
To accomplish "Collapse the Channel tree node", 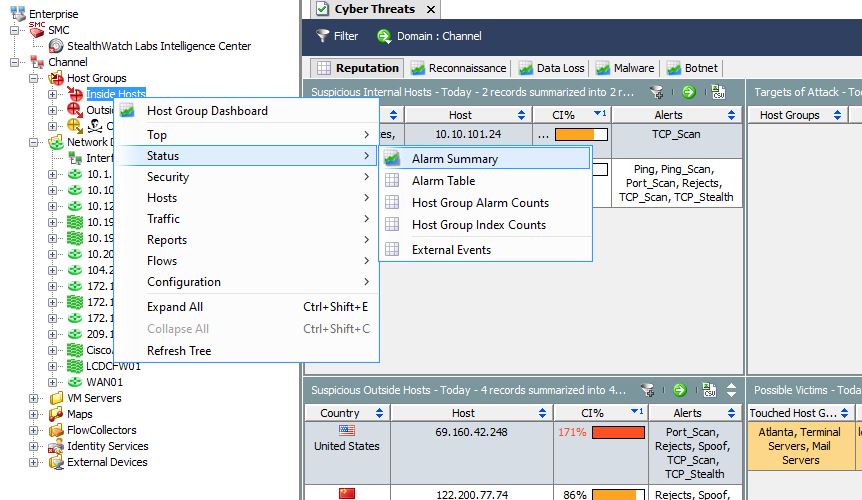I will (14, 62).
